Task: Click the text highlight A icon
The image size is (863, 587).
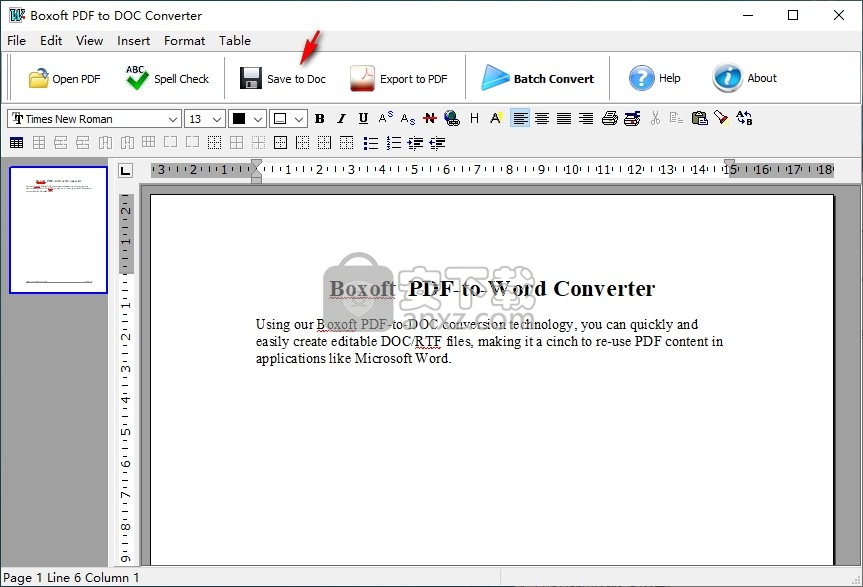Action: point(496,118)
